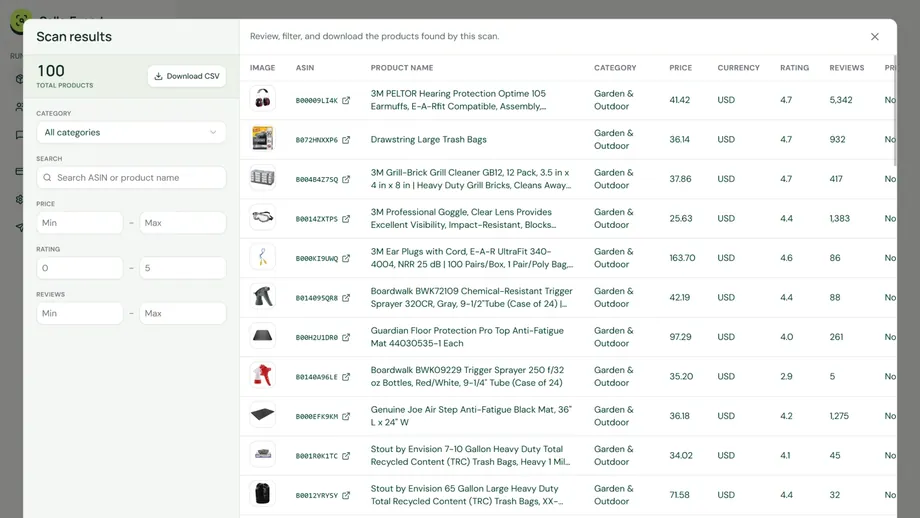The width and height of the screenshot is (920, 518).
Task: Open ASIN B00009LI4K link text
Action: point(317,101)
